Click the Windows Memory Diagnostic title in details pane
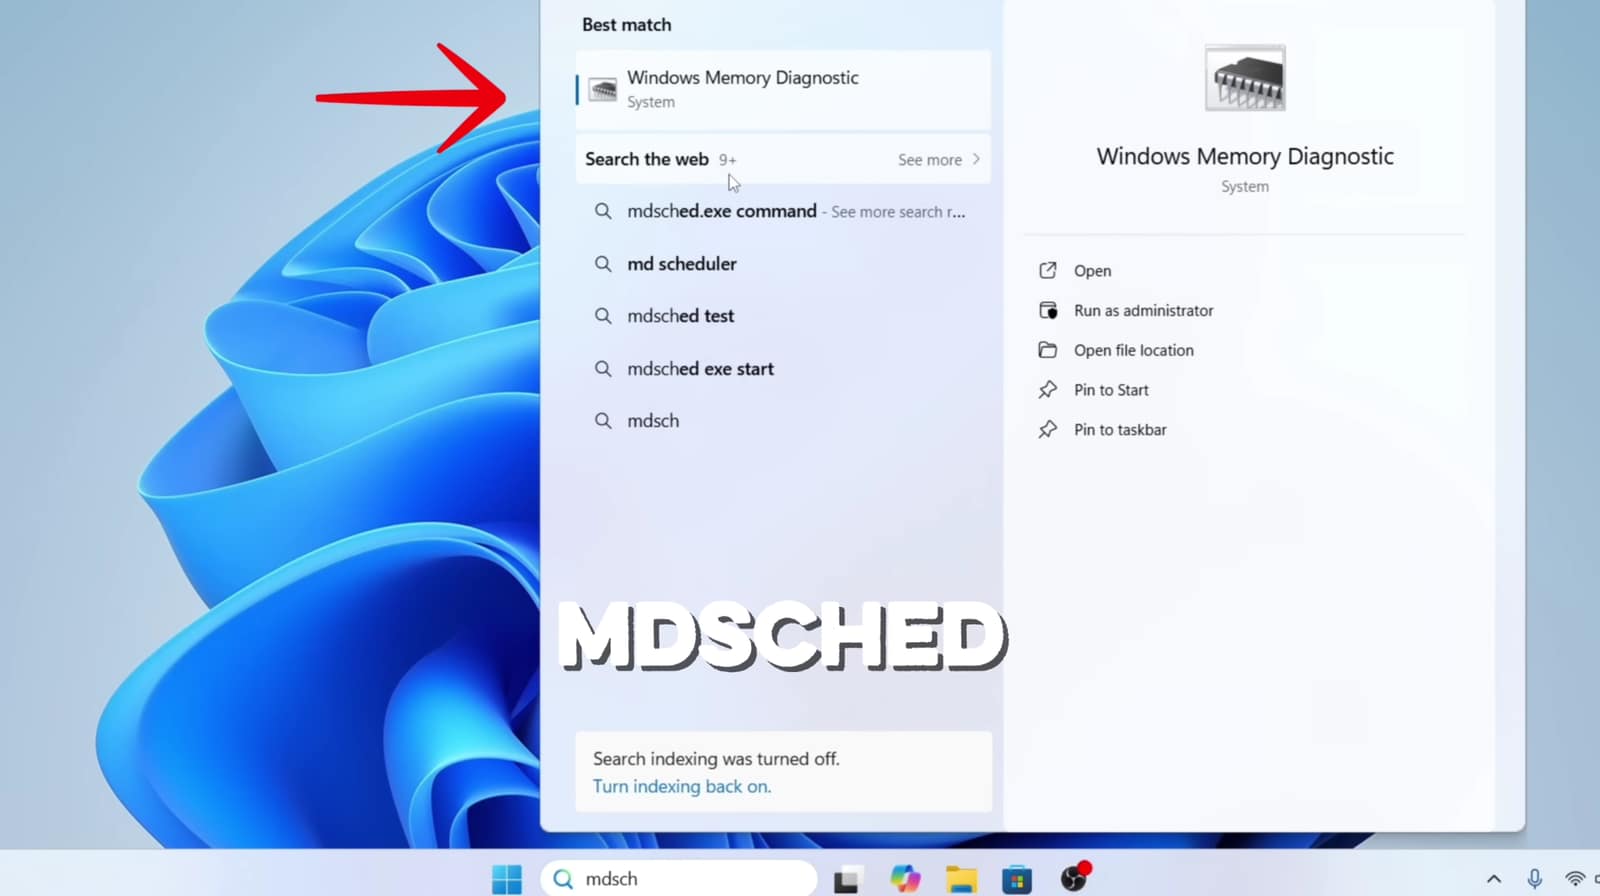 point(1245,156)
